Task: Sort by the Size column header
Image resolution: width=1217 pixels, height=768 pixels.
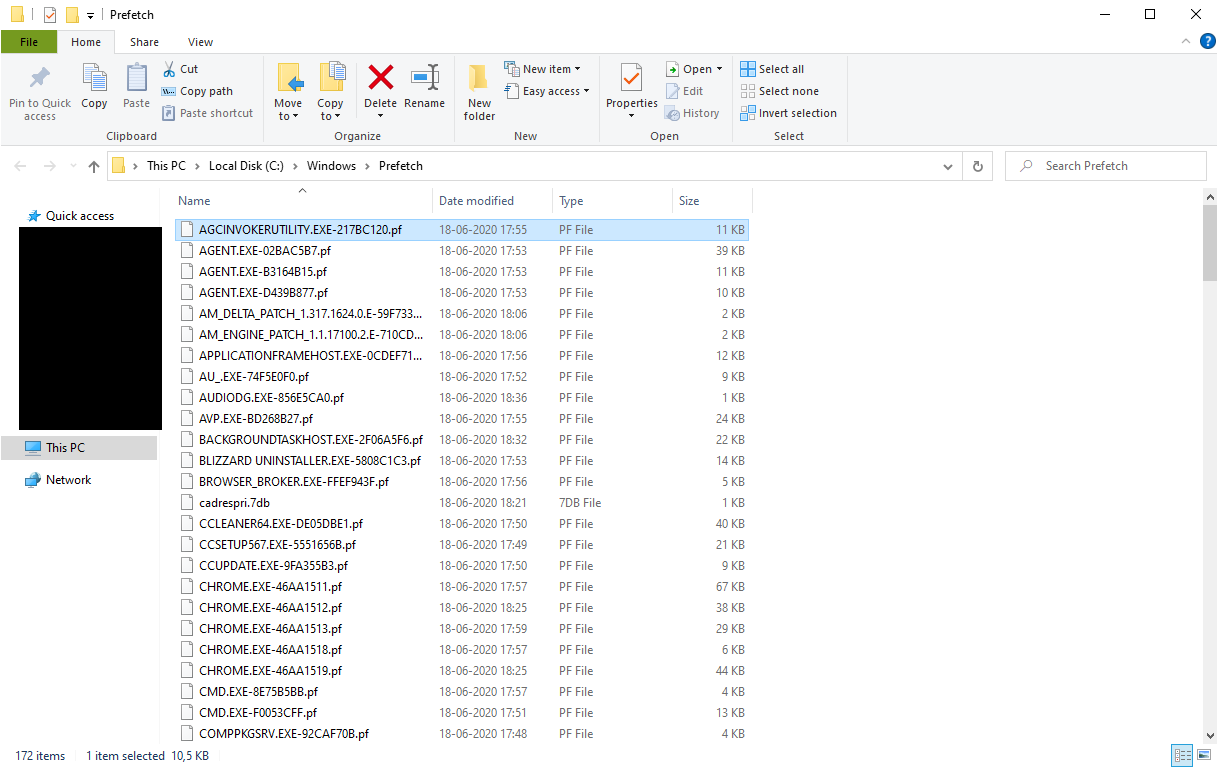Action: (712, 201)
